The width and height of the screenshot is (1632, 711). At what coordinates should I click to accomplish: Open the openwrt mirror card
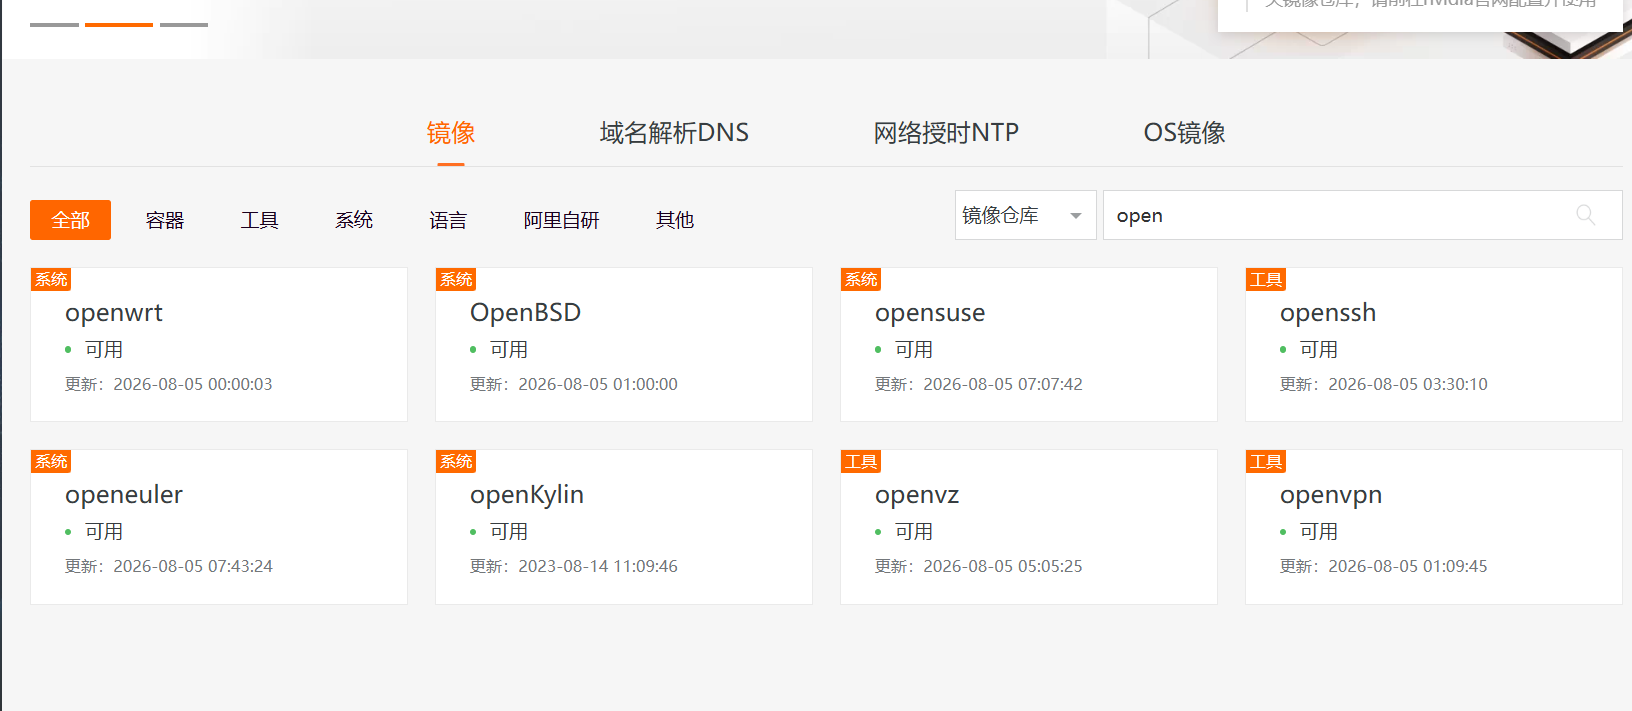[219, 344]
